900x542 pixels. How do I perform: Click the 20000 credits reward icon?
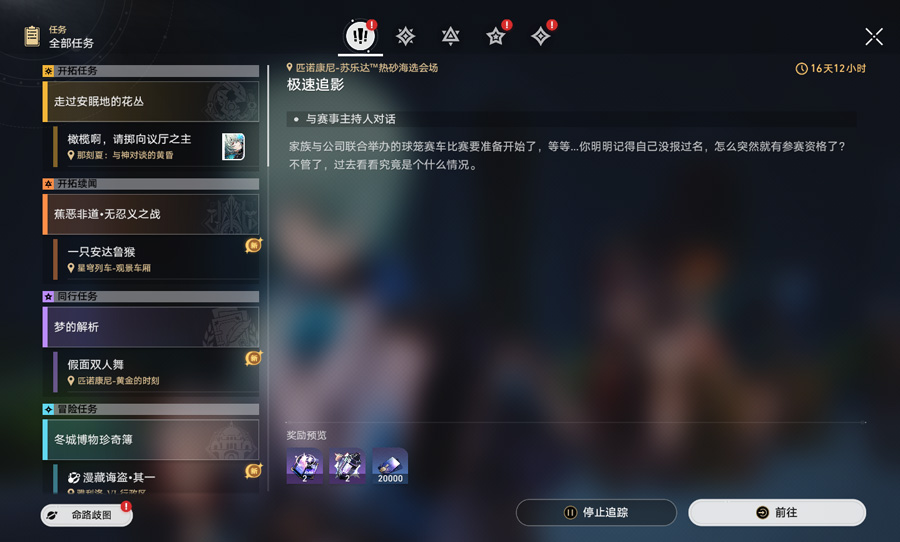coord(390,466)
